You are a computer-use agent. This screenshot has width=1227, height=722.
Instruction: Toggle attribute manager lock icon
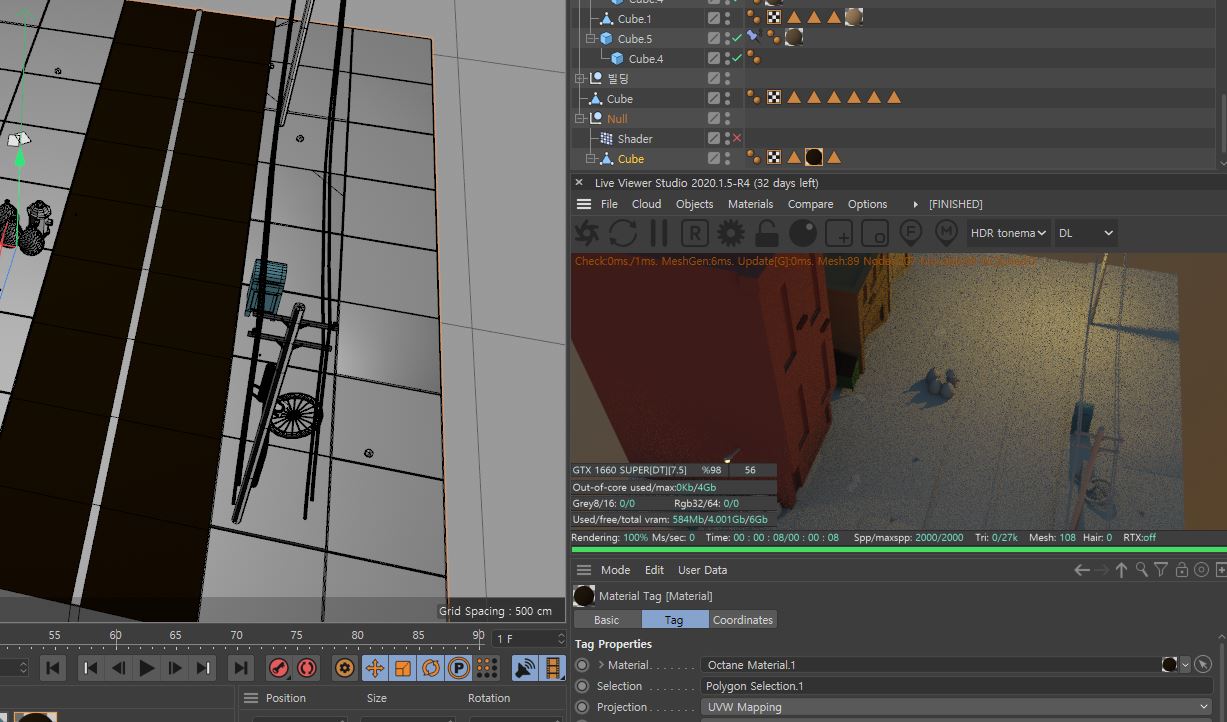pyautogui.click(x=1181, y=570)
